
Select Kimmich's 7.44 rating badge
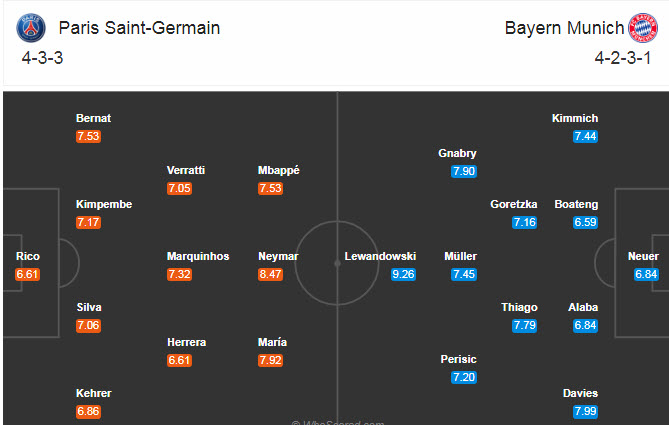coord(585,136)
